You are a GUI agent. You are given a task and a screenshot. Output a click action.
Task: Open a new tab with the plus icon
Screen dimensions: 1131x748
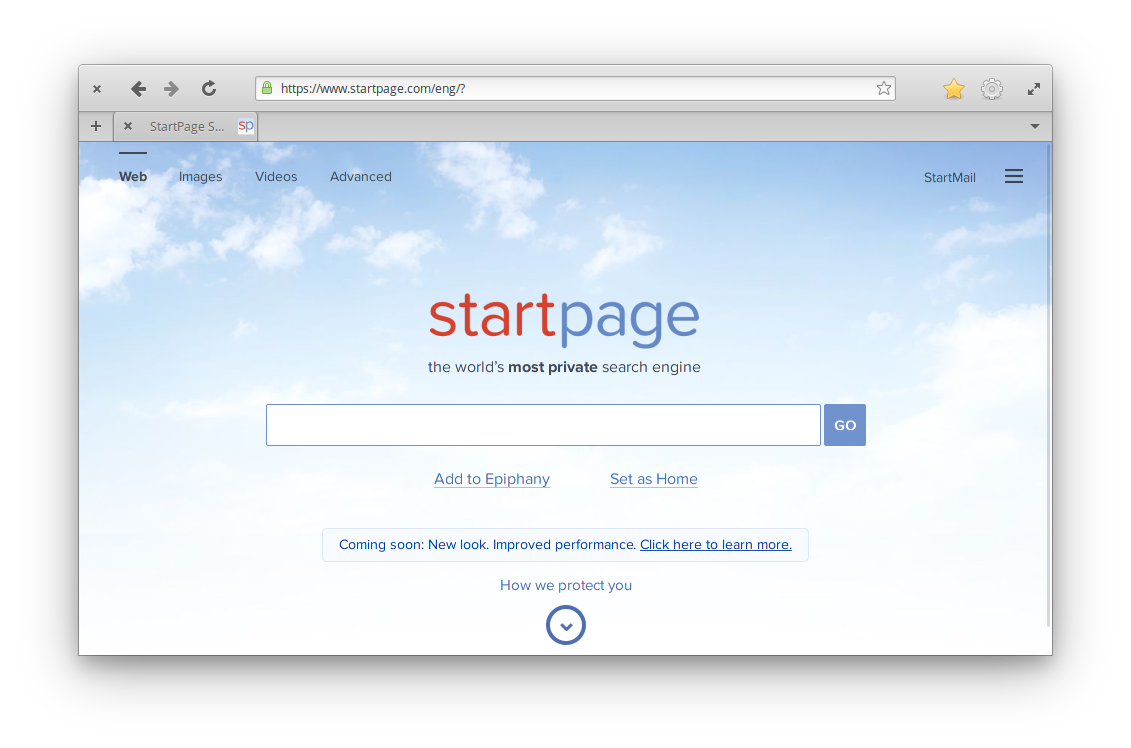tap(96, 126)
